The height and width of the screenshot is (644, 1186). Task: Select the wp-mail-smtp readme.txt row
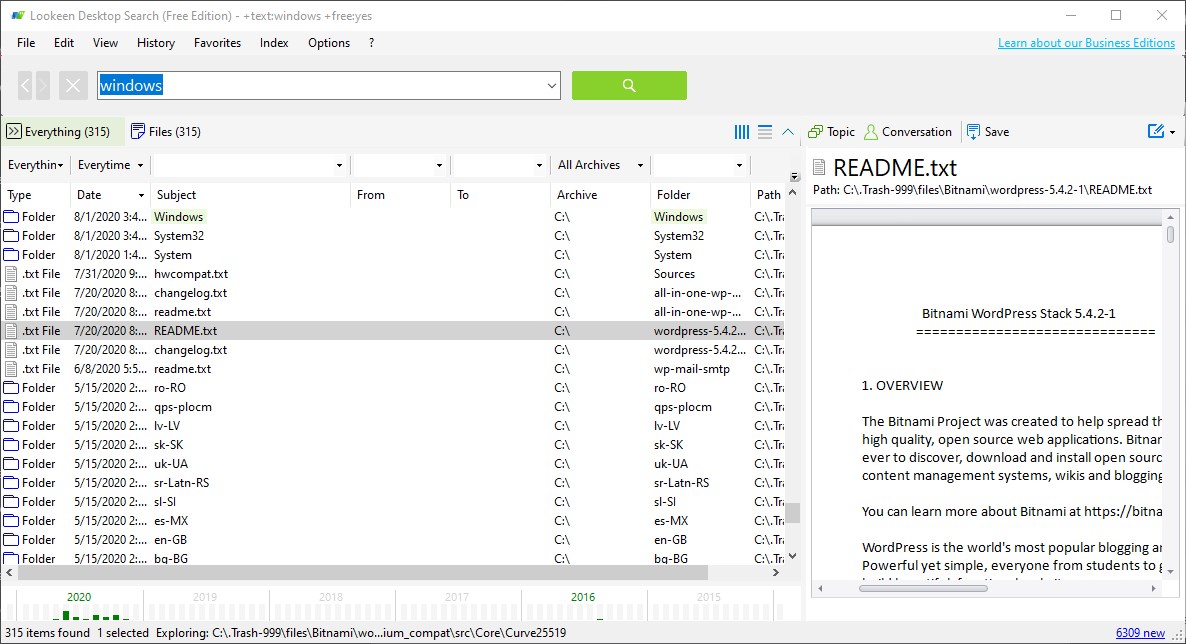tap(393, 369)
